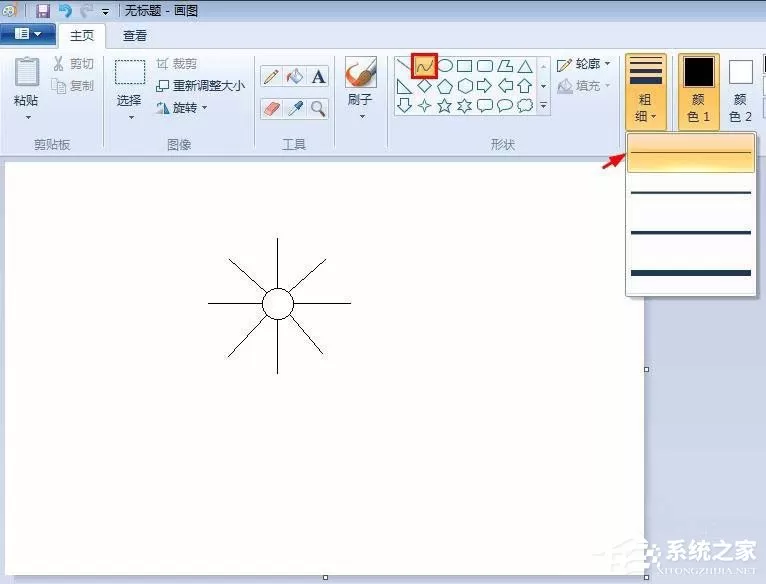Choose the Up arrow shape

tap(525, 86)
